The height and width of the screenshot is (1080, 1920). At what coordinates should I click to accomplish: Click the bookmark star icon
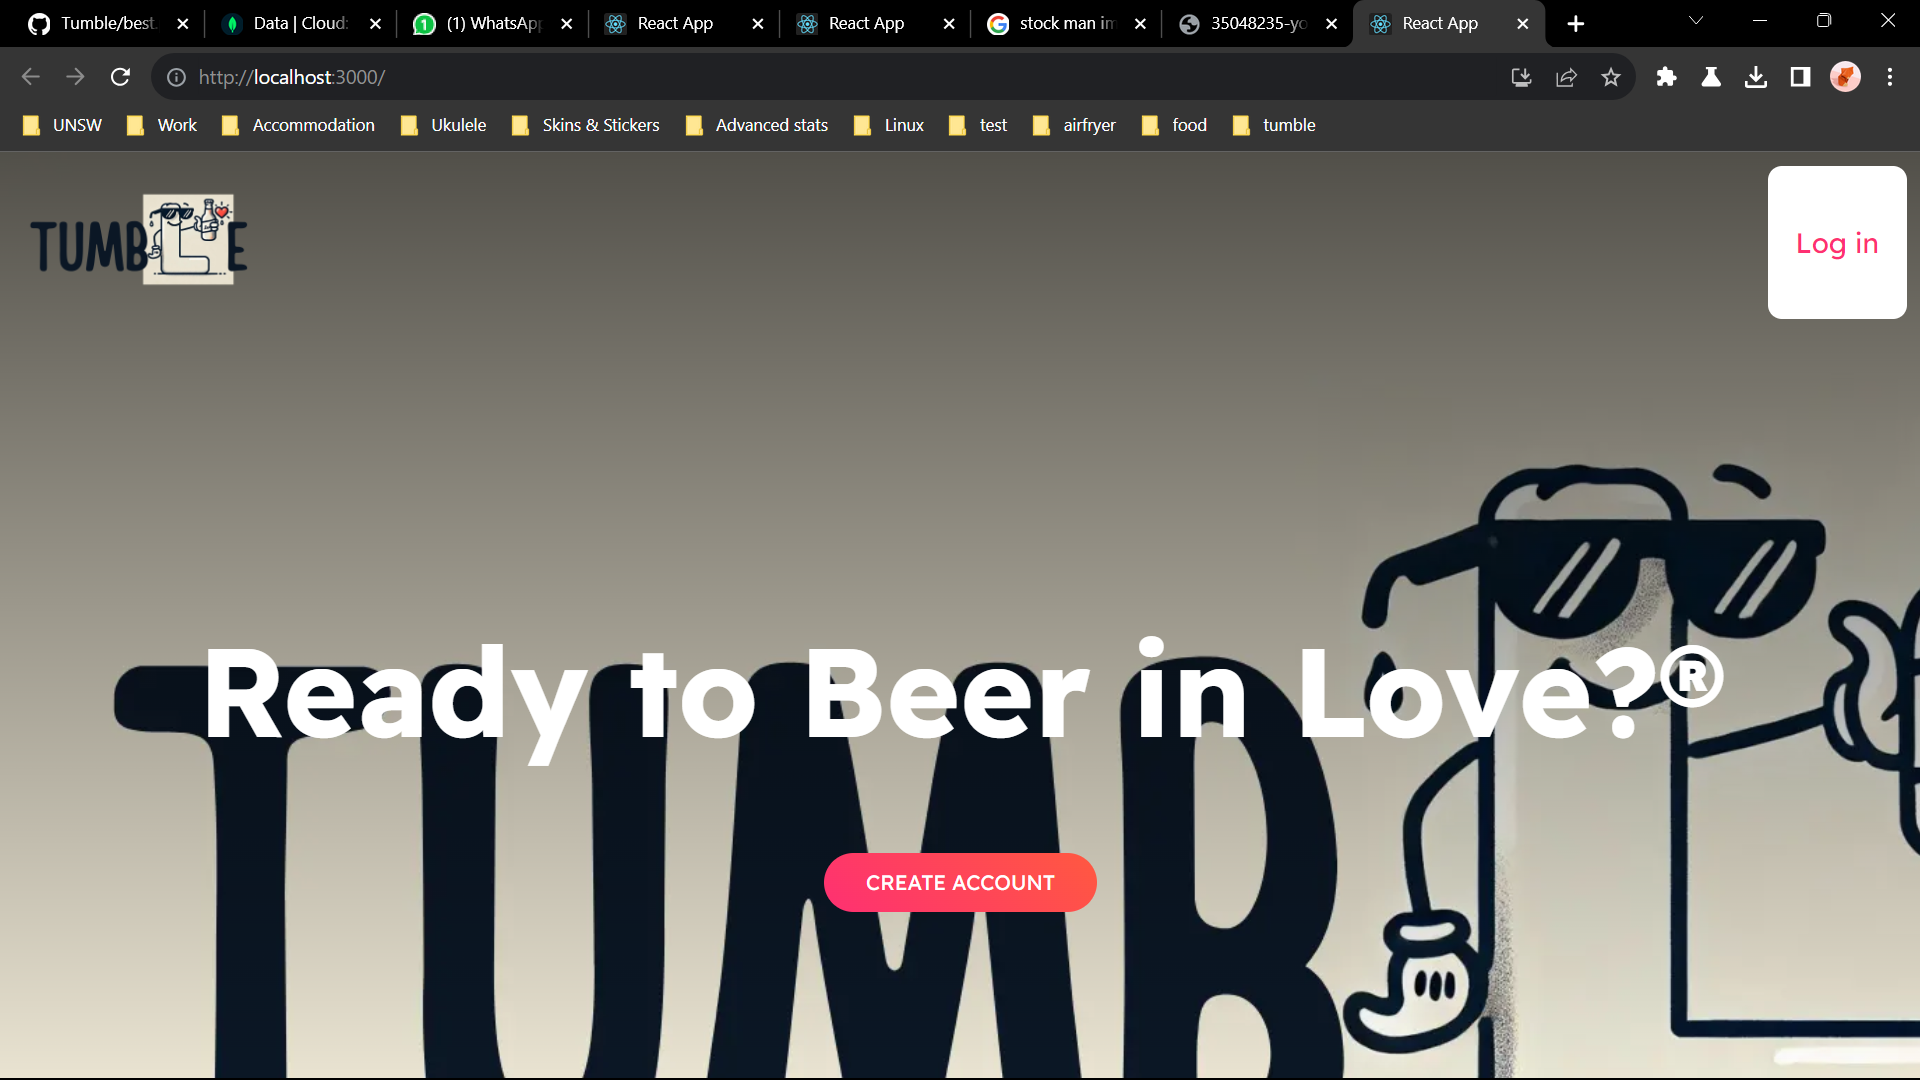[x=1610, y=77]
